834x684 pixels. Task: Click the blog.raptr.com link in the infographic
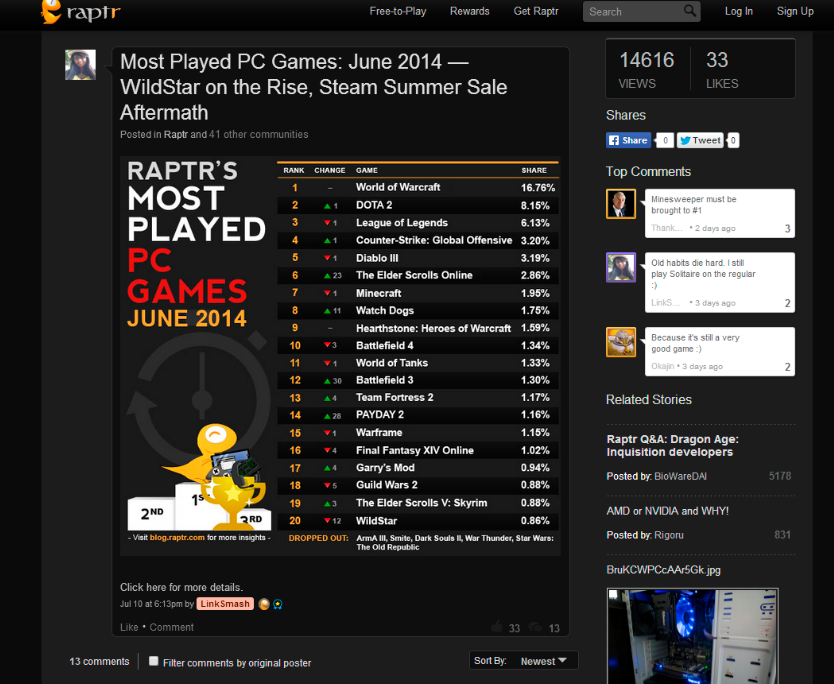pyautogui.click(x=177, y=537)
